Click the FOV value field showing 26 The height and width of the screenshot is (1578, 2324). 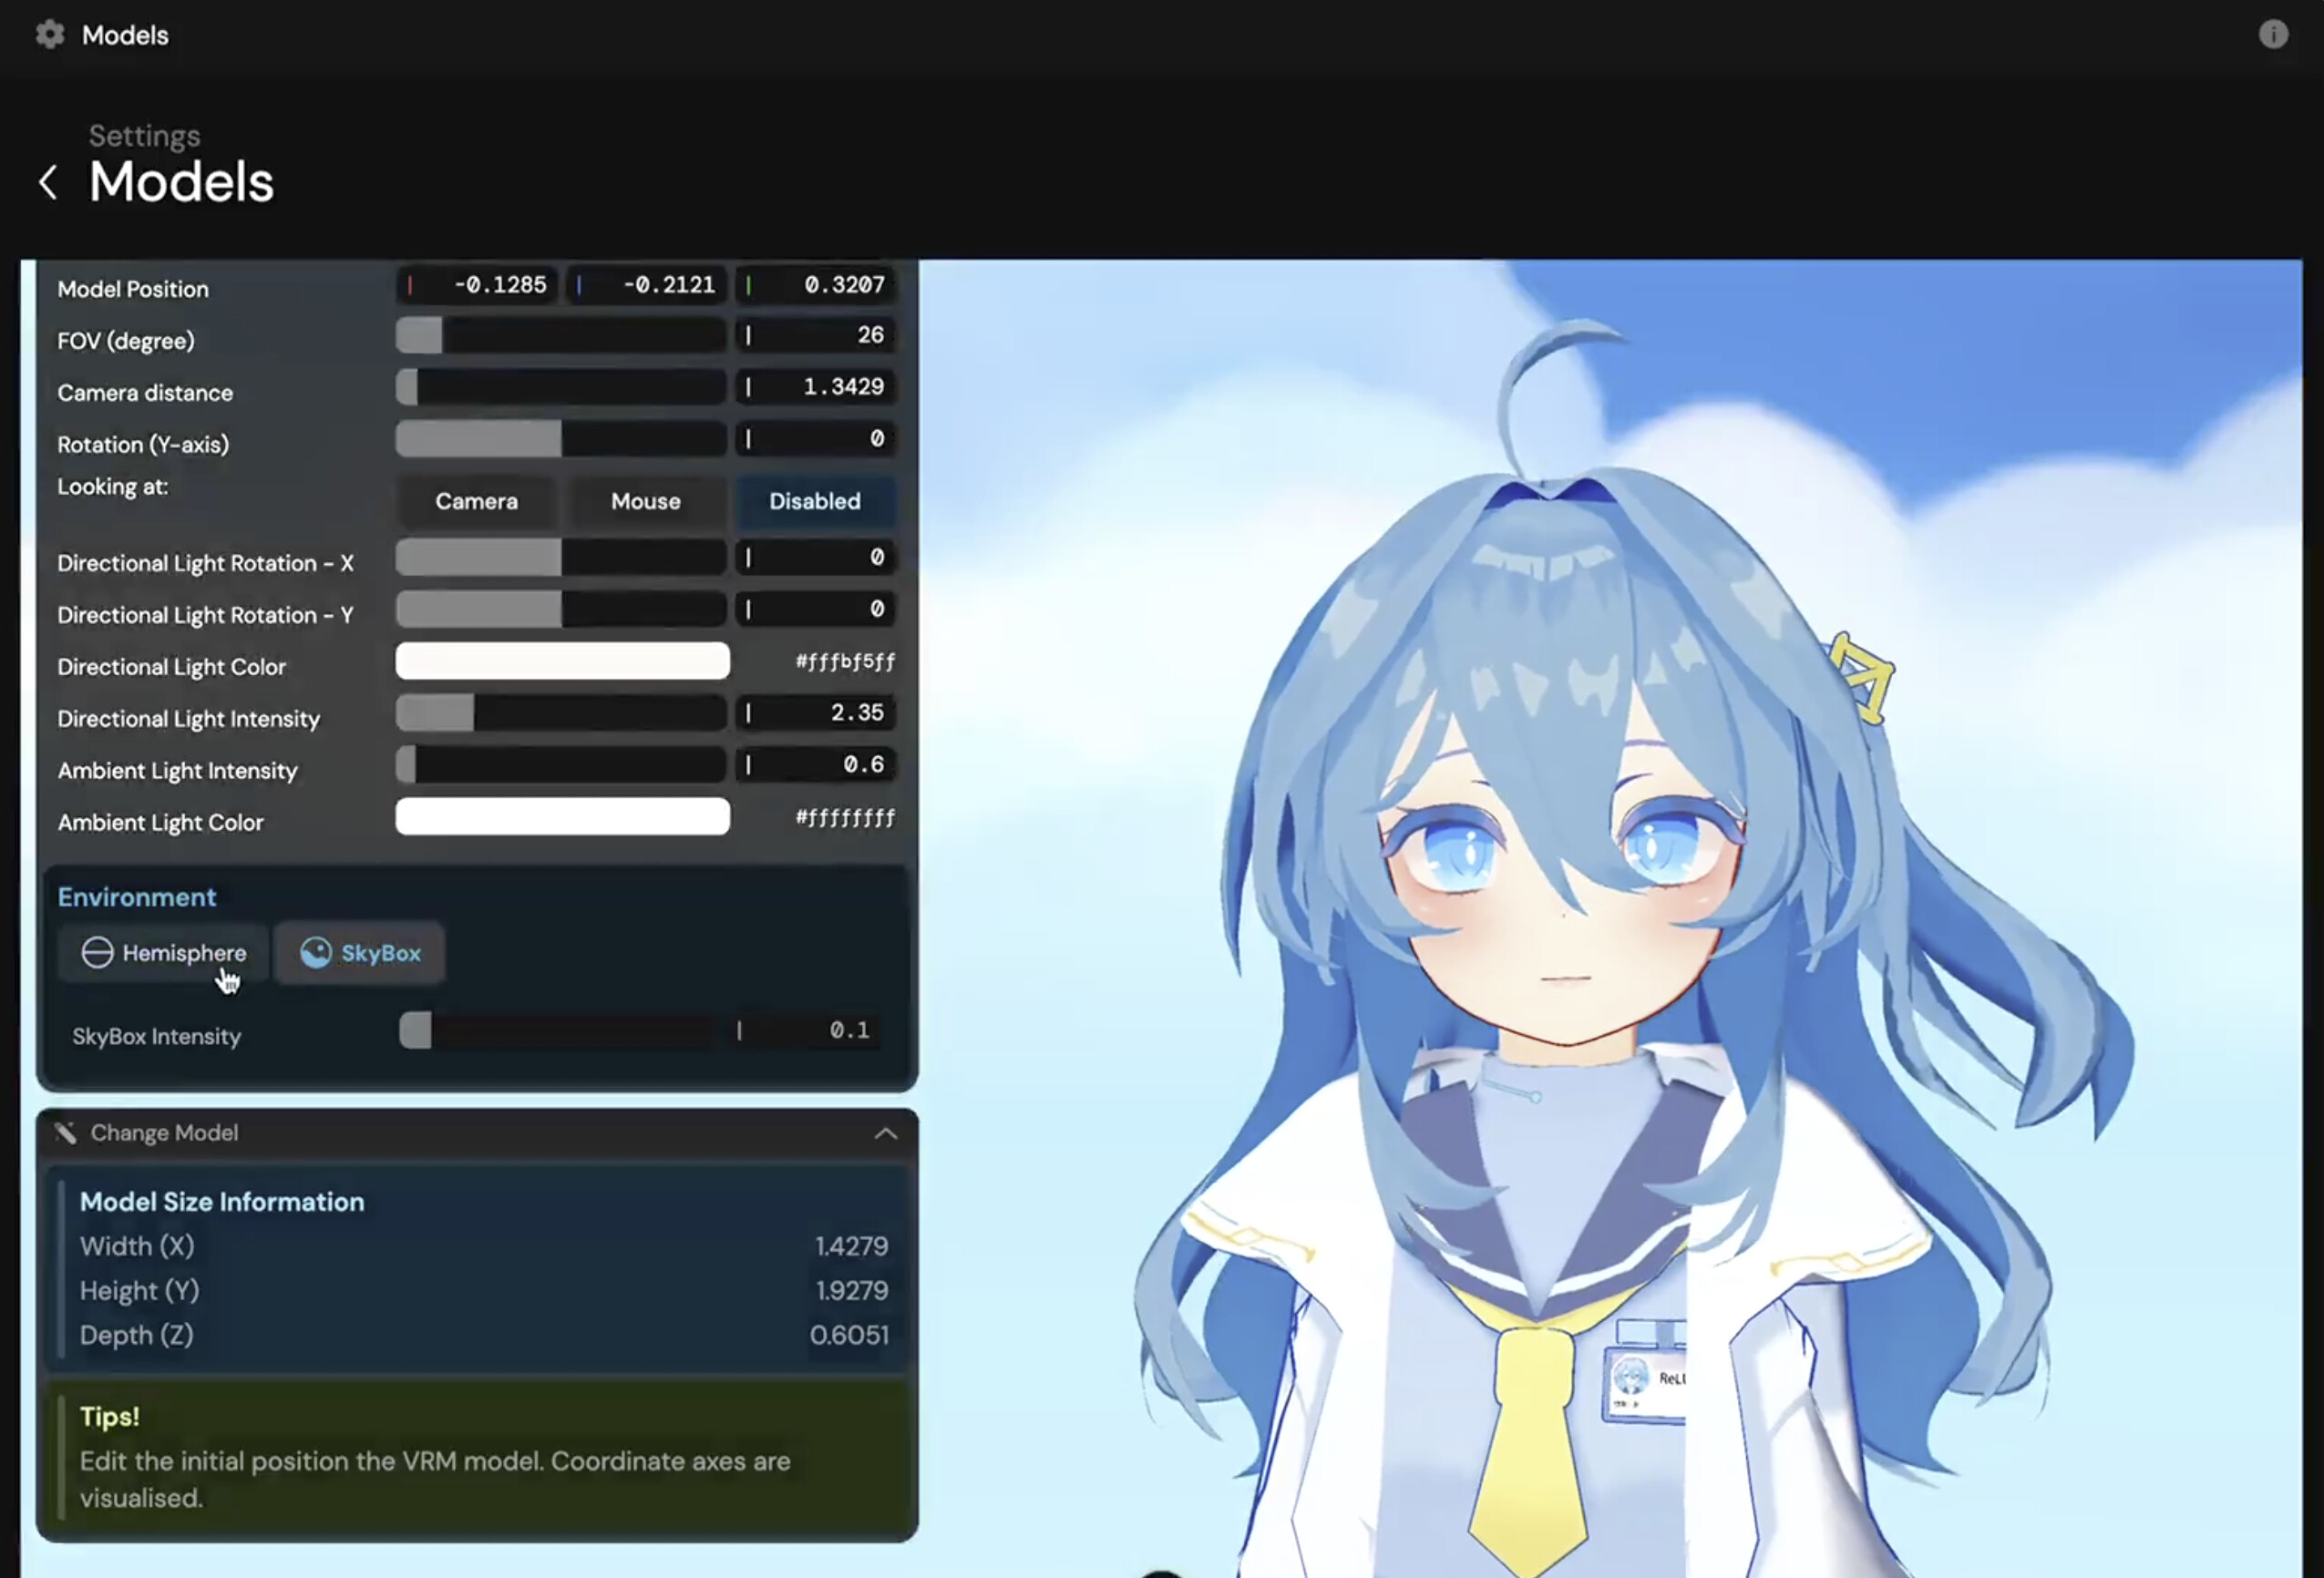(x=815, y=335)
